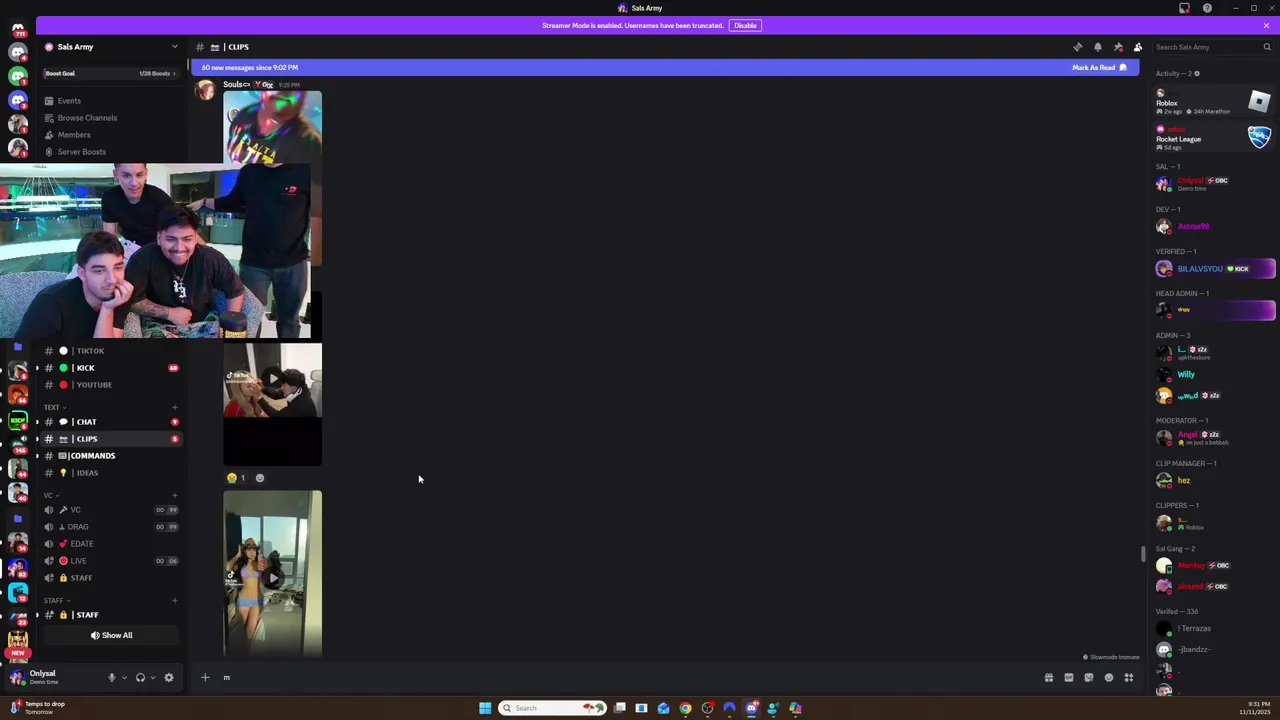
Task: Open notification settings bell icon
Action: 1097,47
